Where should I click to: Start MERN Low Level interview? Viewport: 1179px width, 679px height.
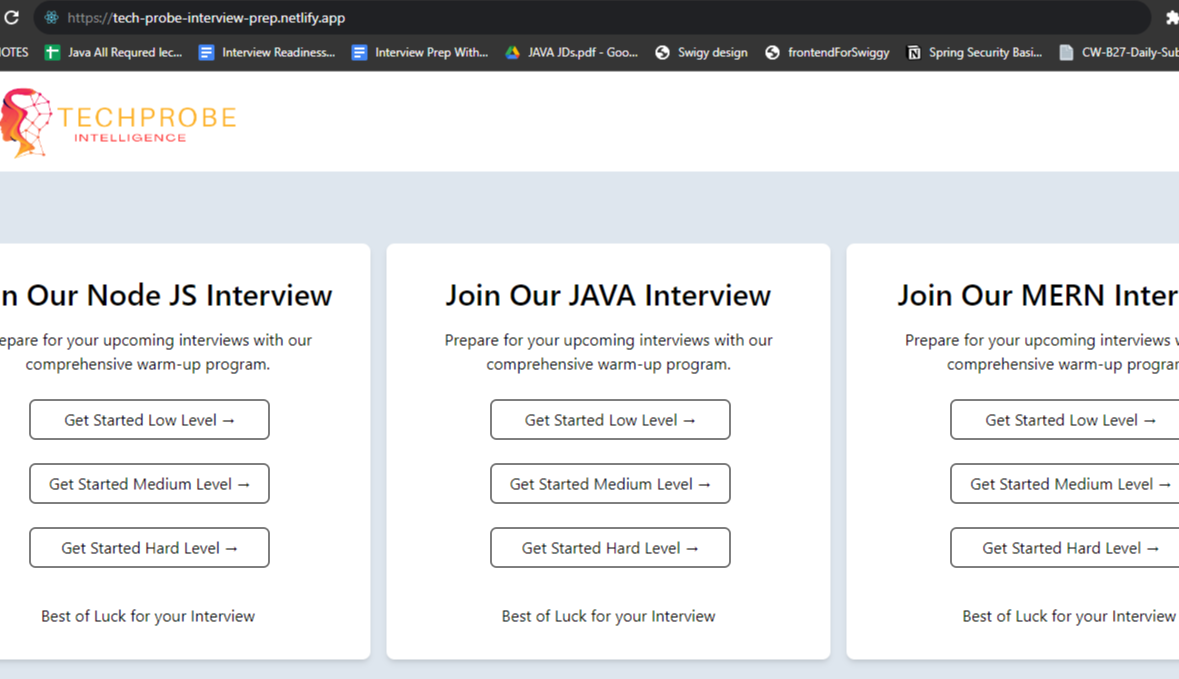(x=1065, y=420)
